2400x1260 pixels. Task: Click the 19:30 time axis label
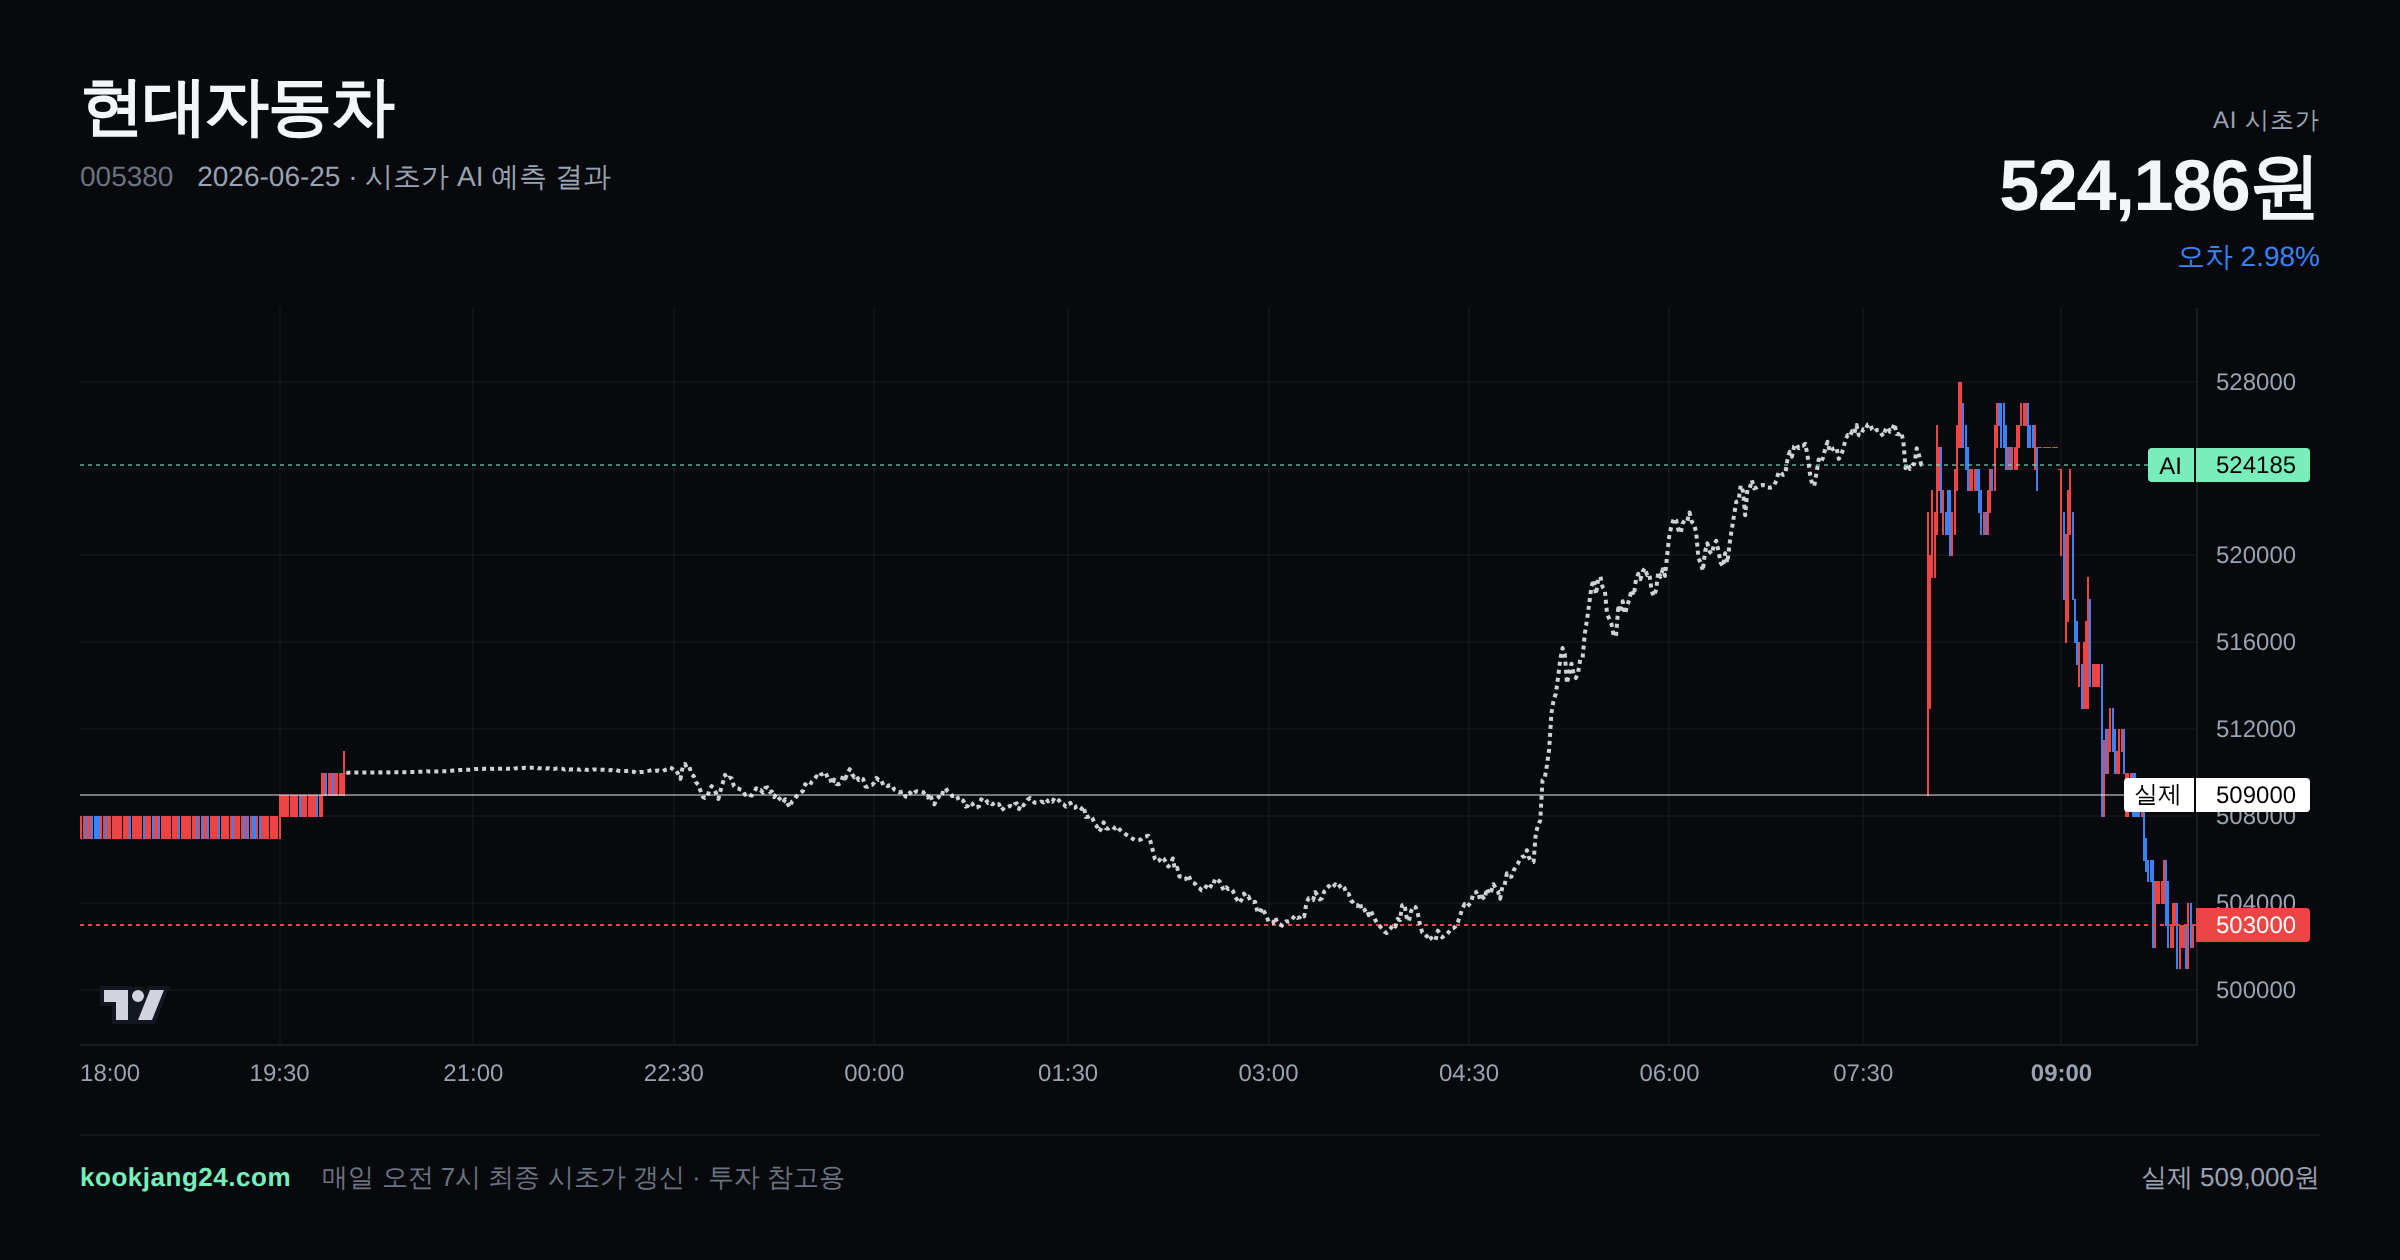point(279,1073)
